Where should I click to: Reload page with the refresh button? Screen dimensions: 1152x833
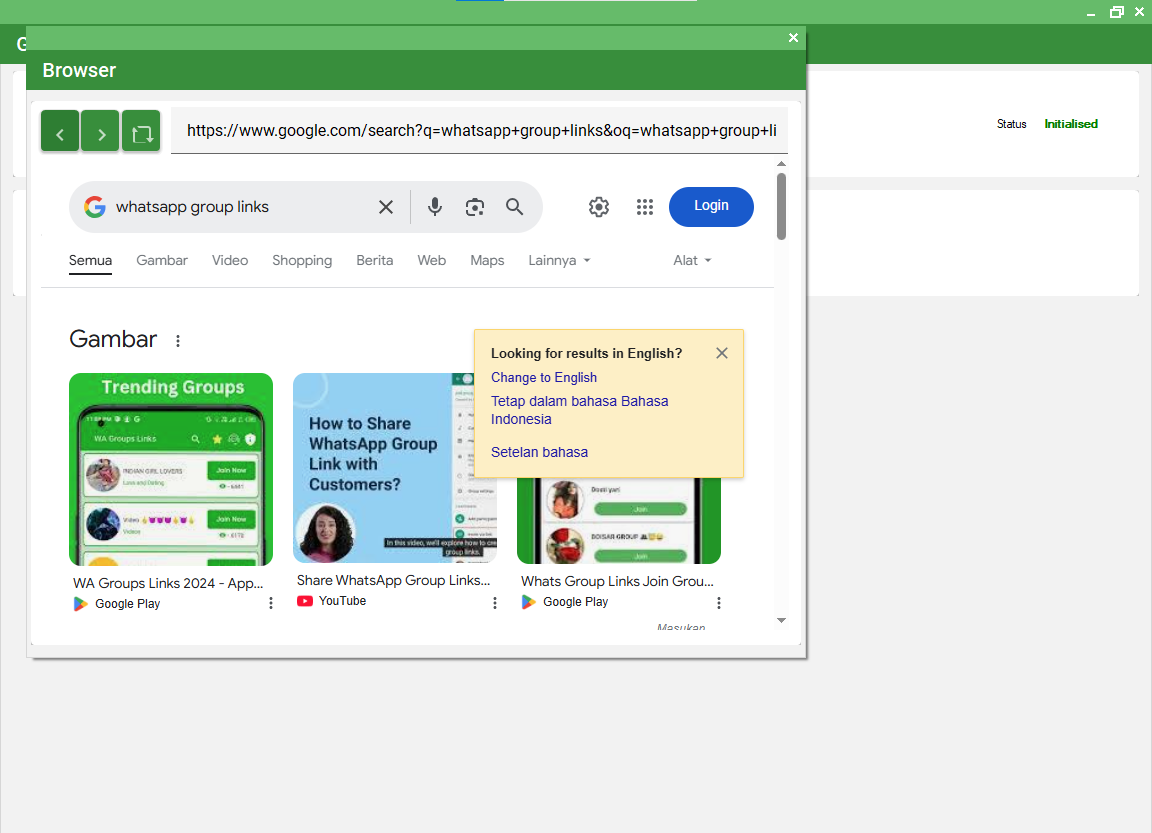[x=141, y=131]
